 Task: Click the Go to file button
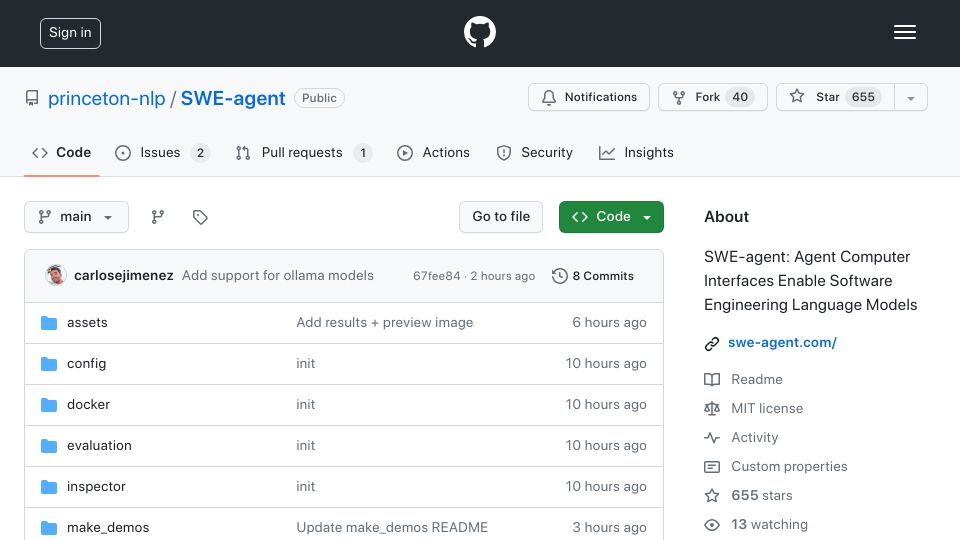coord(501,217)
